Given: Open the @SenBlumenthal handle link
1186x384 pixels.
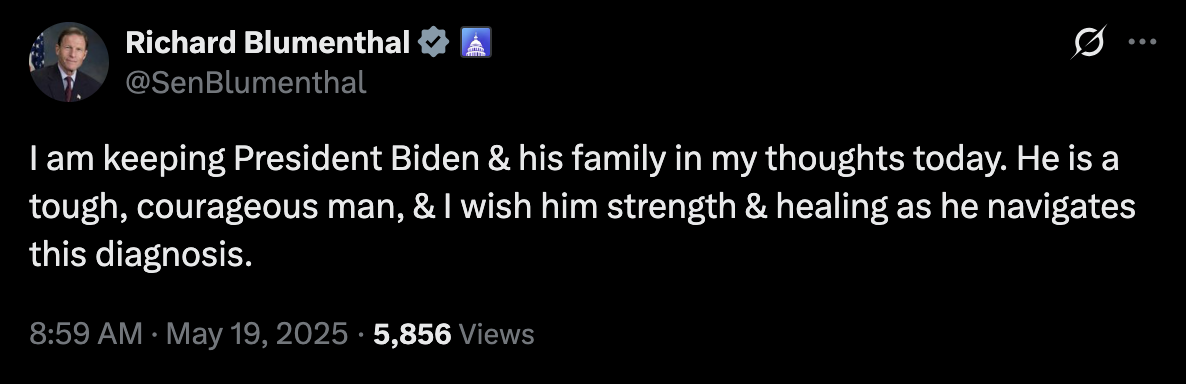Looking at the screenshot, I should [x=246, y=82].
